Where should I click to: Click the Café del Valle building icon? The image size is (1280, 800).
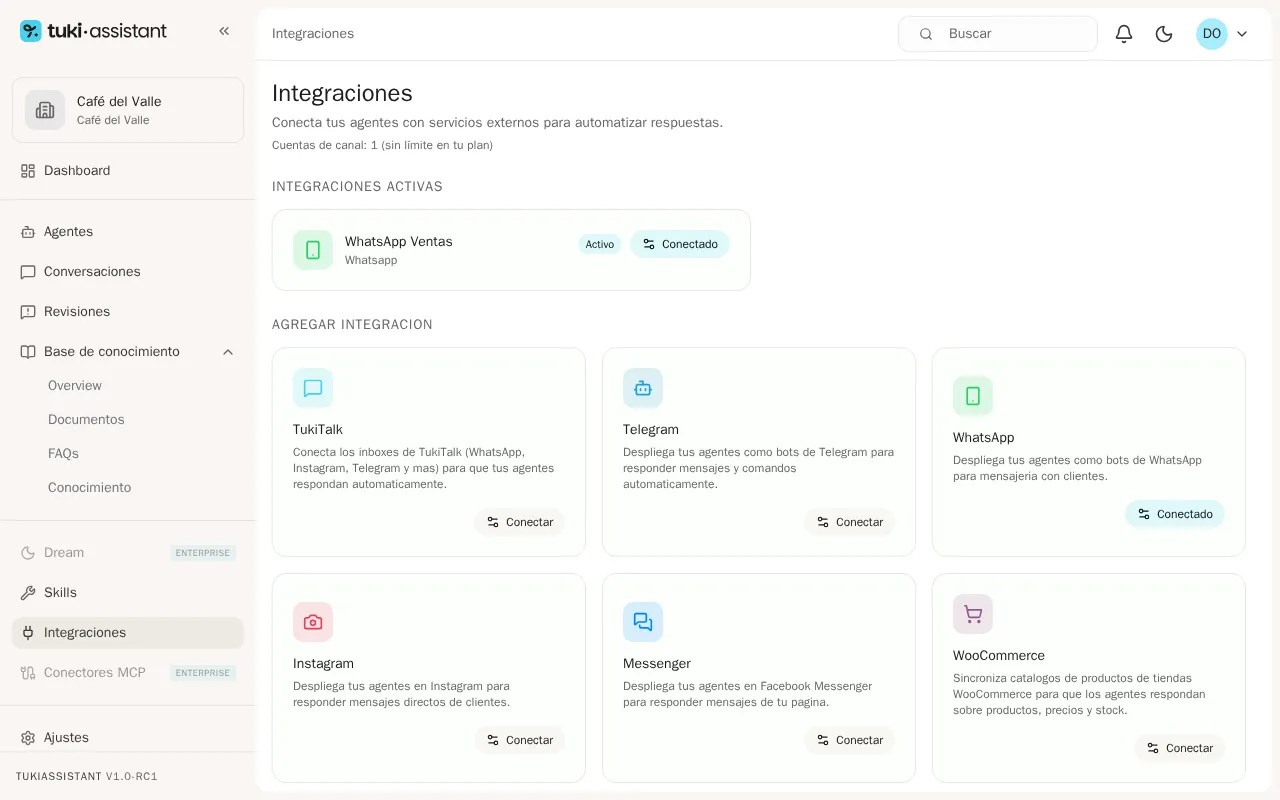point(45,110)
